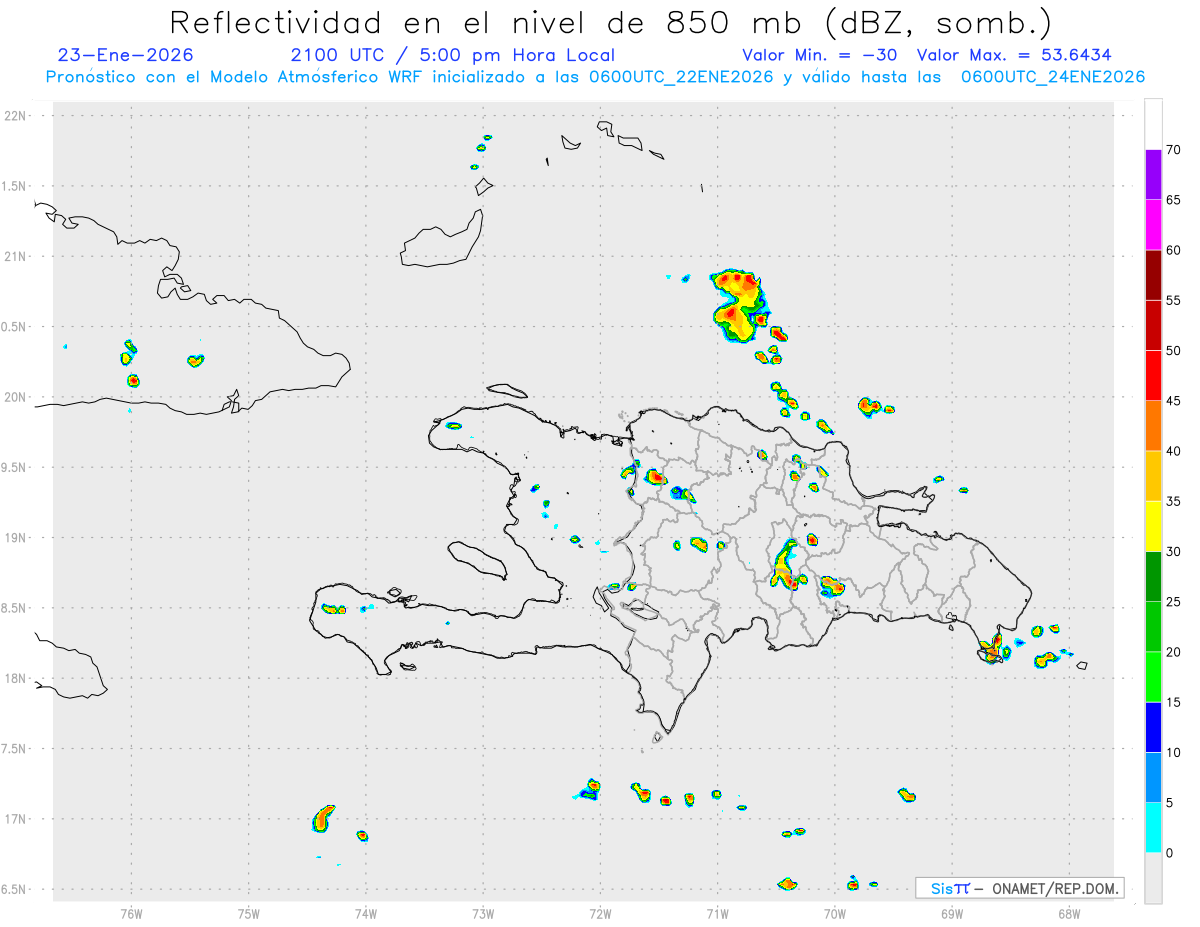Click the '22N' latitude label

click(17, 116)
